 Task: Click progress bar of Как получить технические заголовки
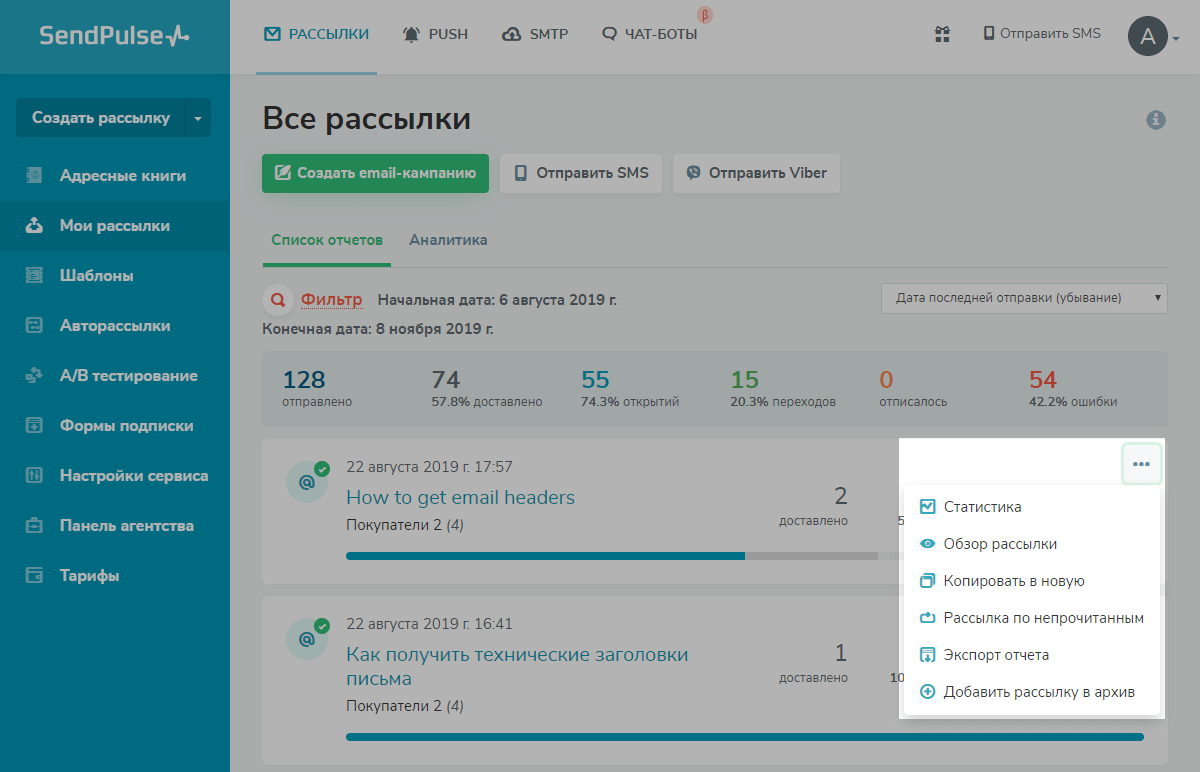(745, 737)
